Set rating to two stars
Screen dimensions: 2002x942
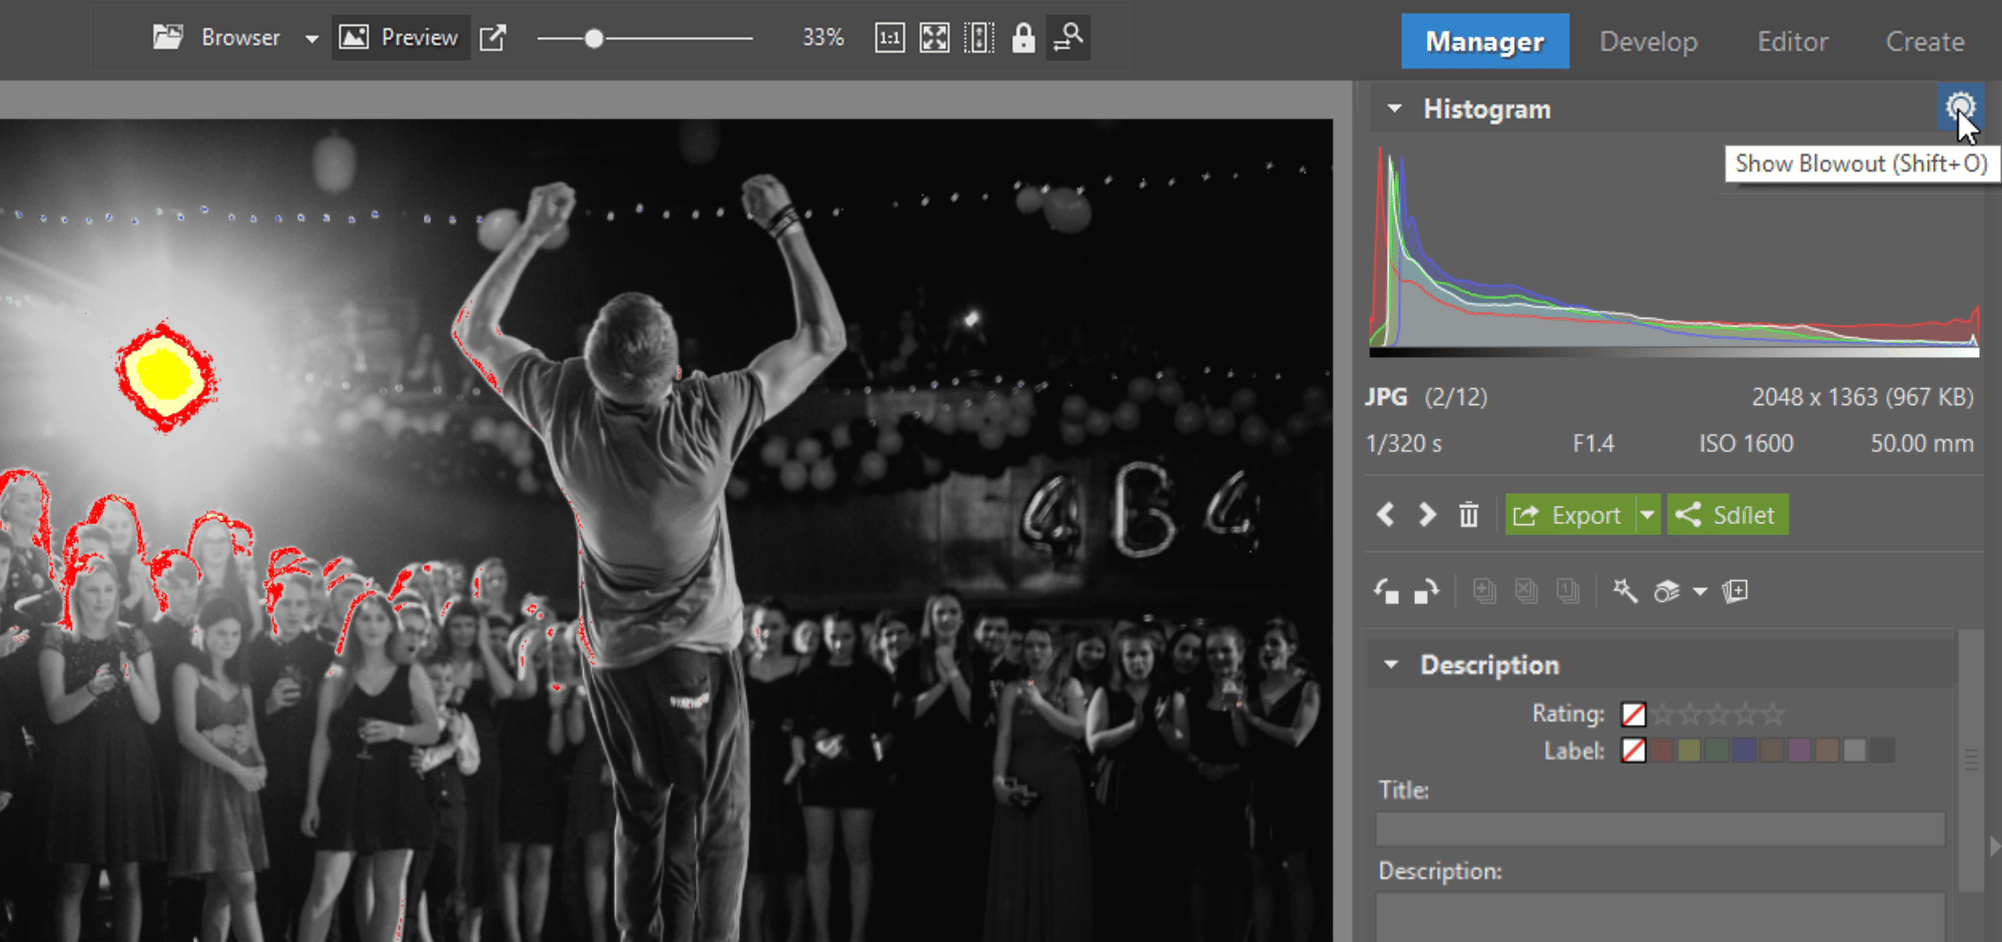tap(1690, 714)
